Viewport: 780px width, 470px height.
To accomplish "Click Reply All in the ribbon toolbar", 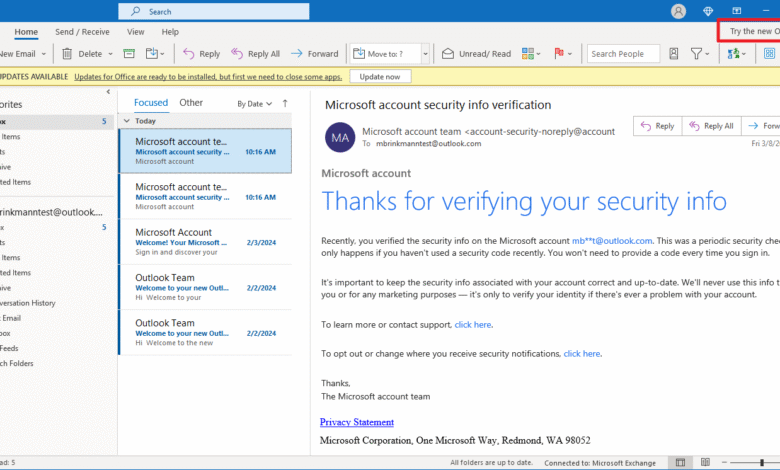I will pyautogui.click(x=256, y=54).
